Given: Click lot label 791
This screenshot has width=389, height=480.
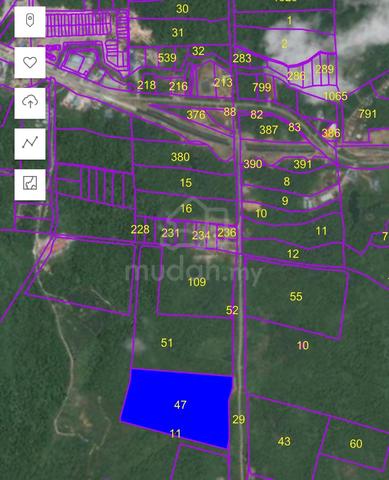Looking at the screenshot, I should pos(368,114).
